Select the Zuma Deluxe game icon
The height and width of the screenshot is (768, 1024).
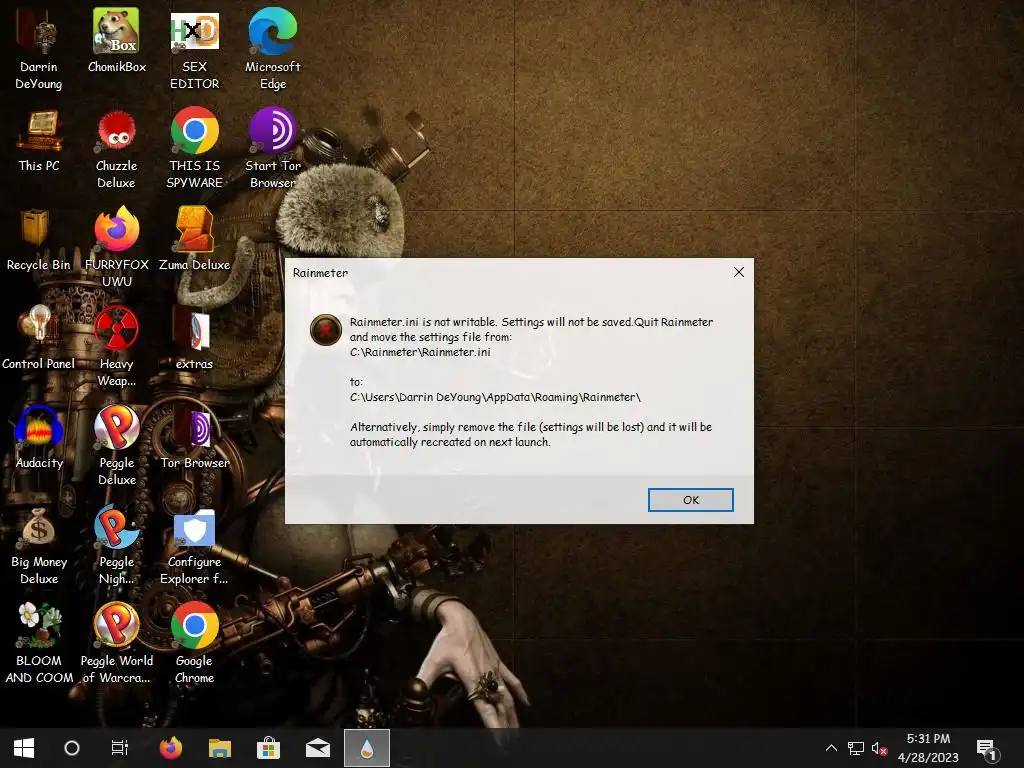point(195,239)
